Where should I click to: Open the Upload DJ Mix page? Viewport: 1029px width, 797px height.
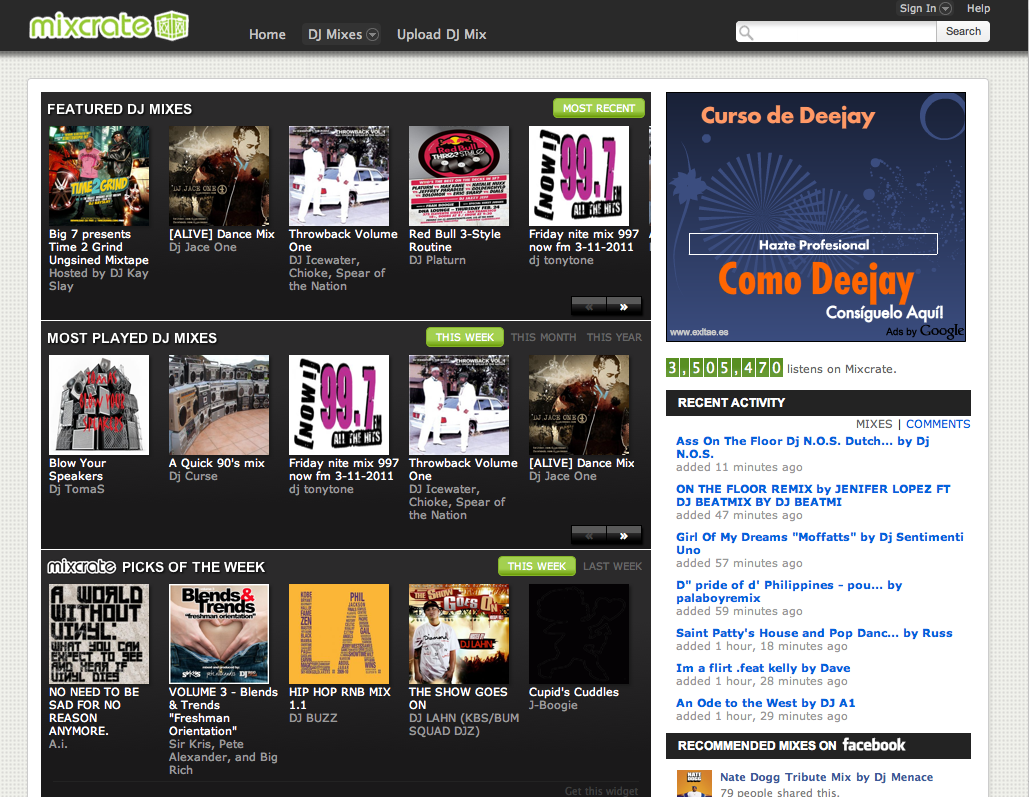pos(441,34)
